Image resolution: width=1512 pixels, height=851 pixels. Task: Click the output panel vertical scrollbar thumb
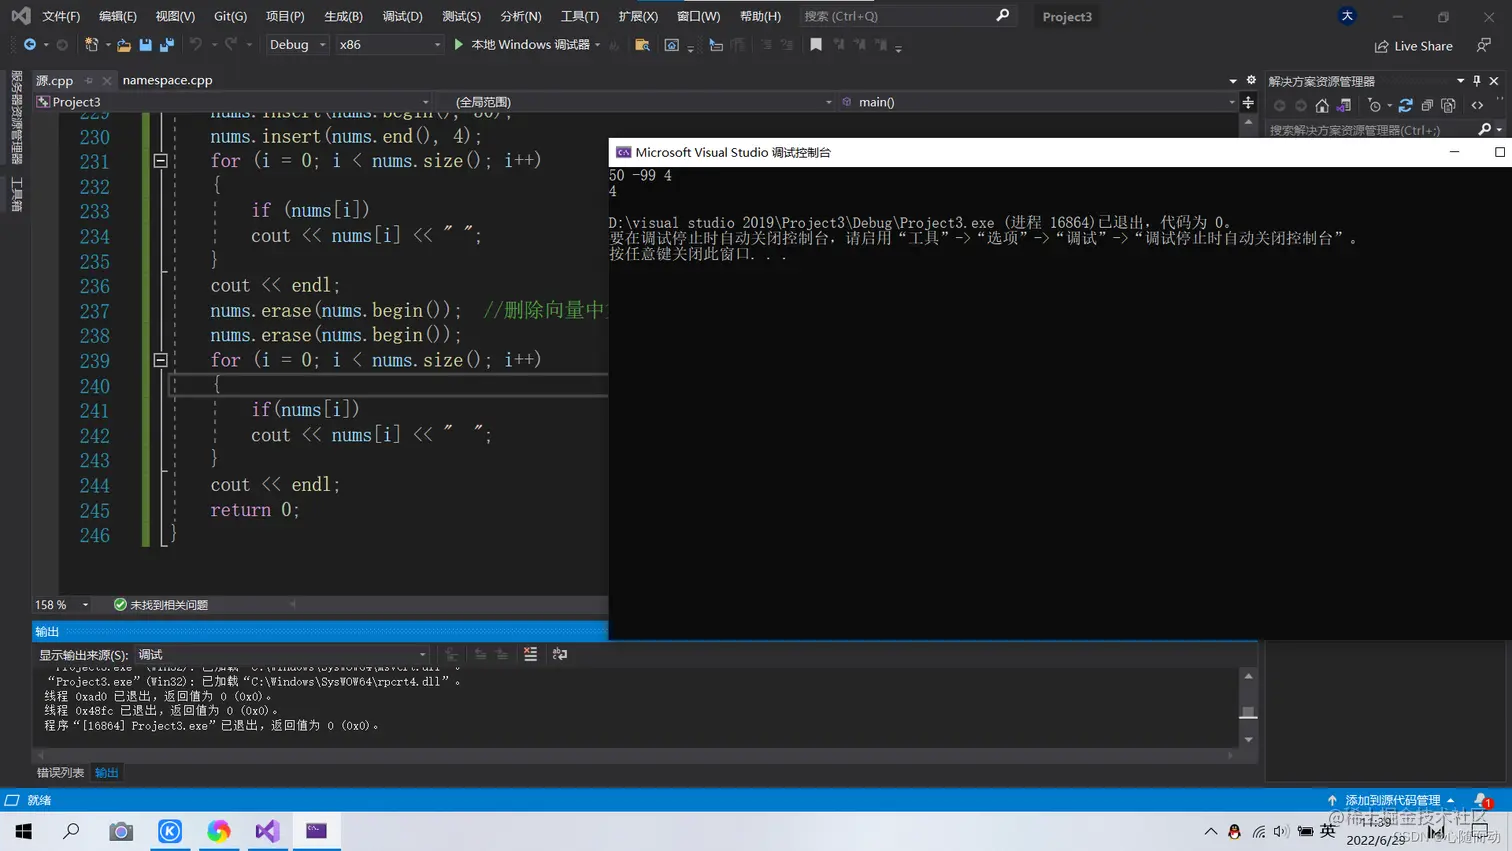click(x=1248, y=713)
